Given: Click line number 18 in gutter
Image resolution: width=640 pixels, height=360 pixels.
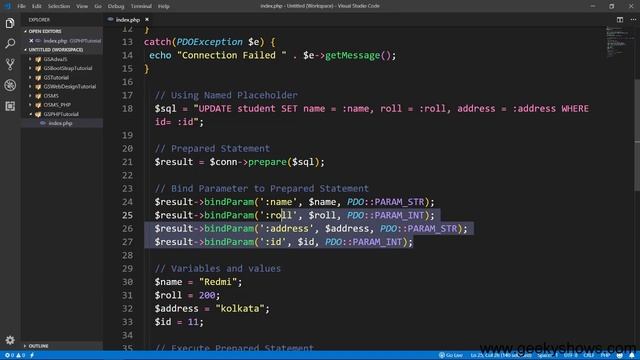Looking at the screenshot, I should 127,108.
